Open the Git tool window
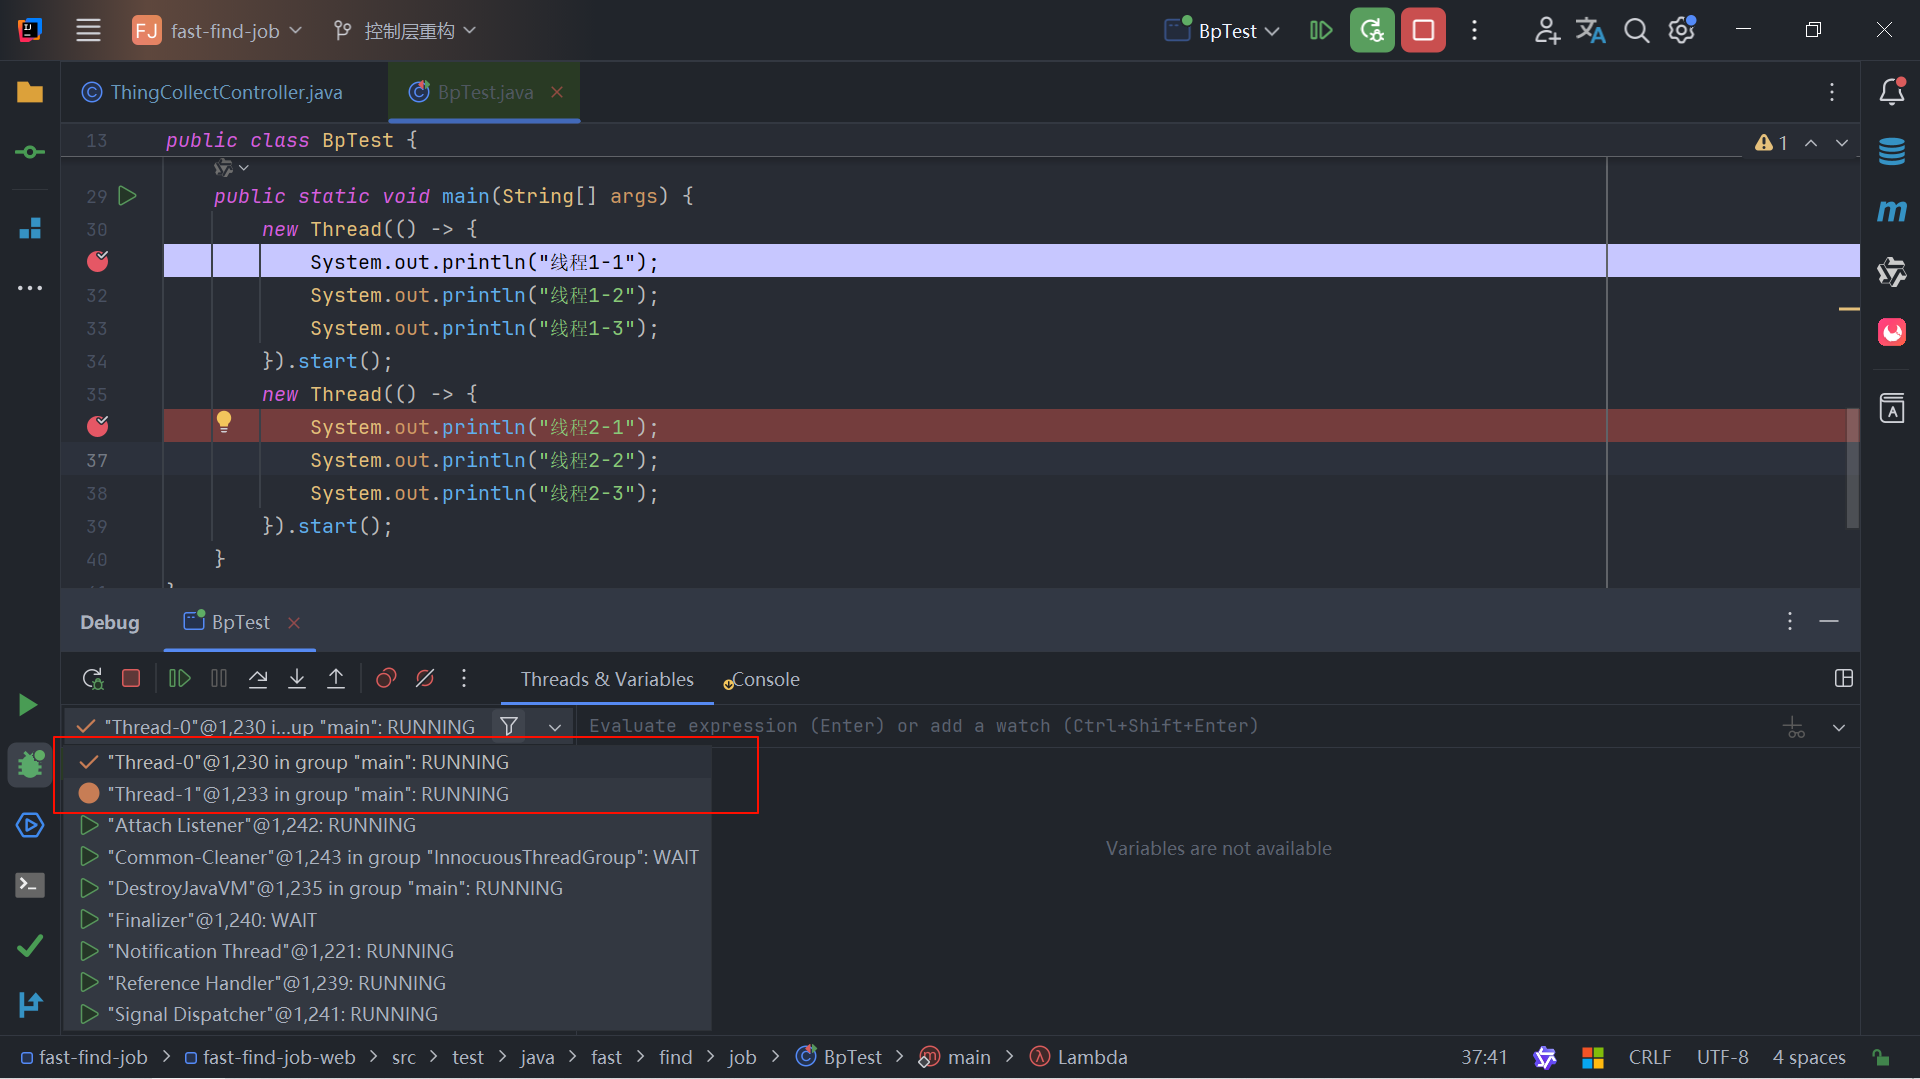The height and width of the screenshot is (1079, 1920). (x=30, y=1004)
